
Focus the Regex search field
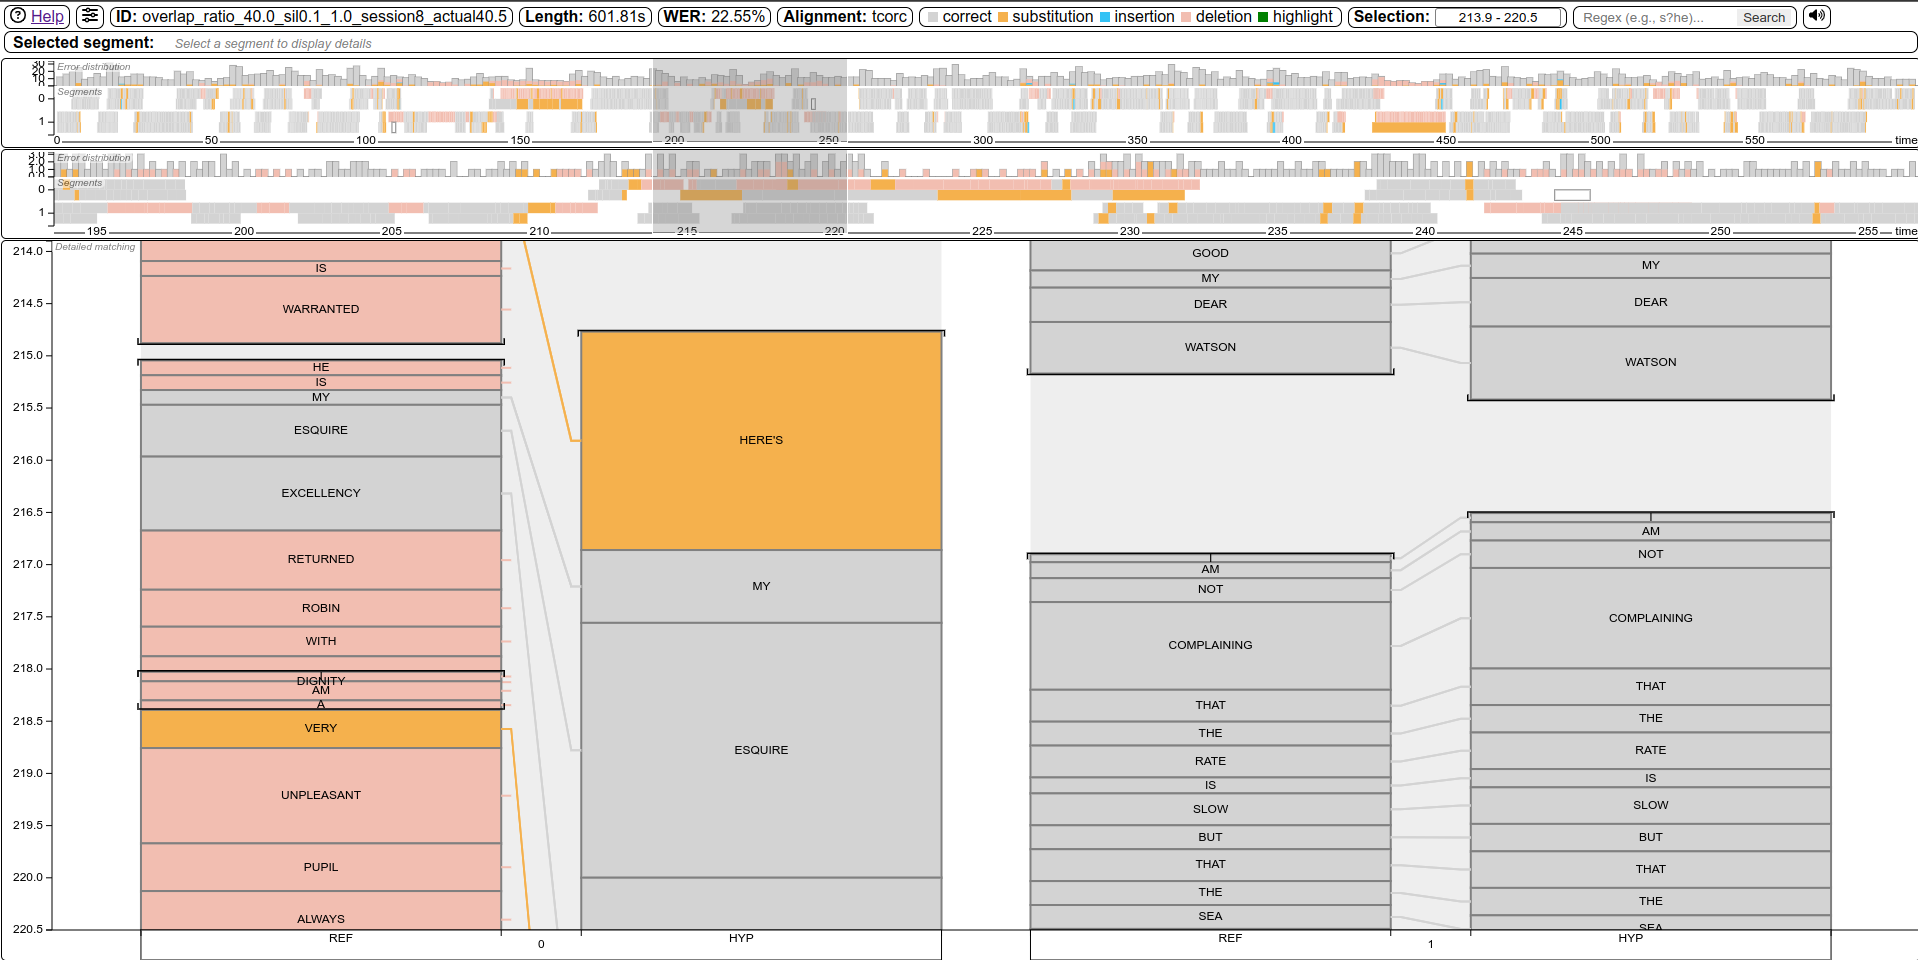(x=1654, y=18)
